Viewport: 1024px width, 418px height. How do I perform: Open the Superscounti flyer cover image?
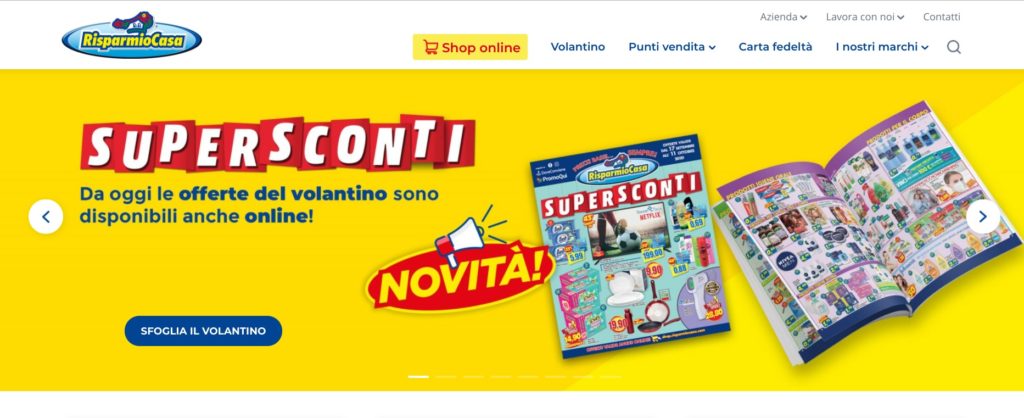630,247
